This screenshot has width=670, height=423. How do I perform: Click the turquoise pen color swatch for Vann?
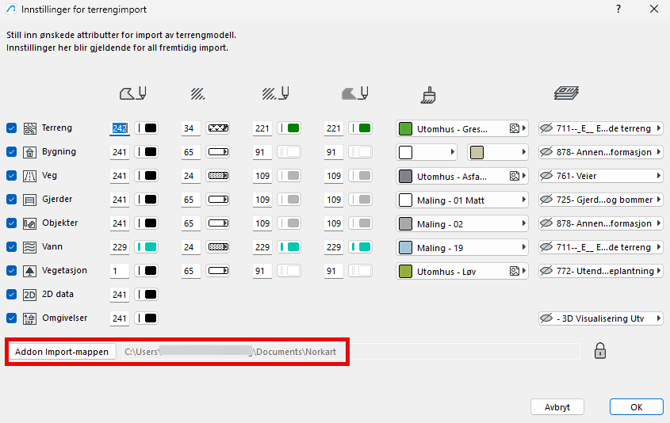tap(149, 247)
